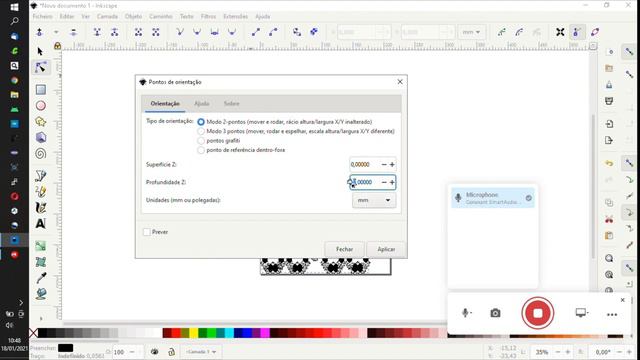The image size is (640, 360).
Task: Click the make nodes cusp icon
Action: click(x=180, y=32)
